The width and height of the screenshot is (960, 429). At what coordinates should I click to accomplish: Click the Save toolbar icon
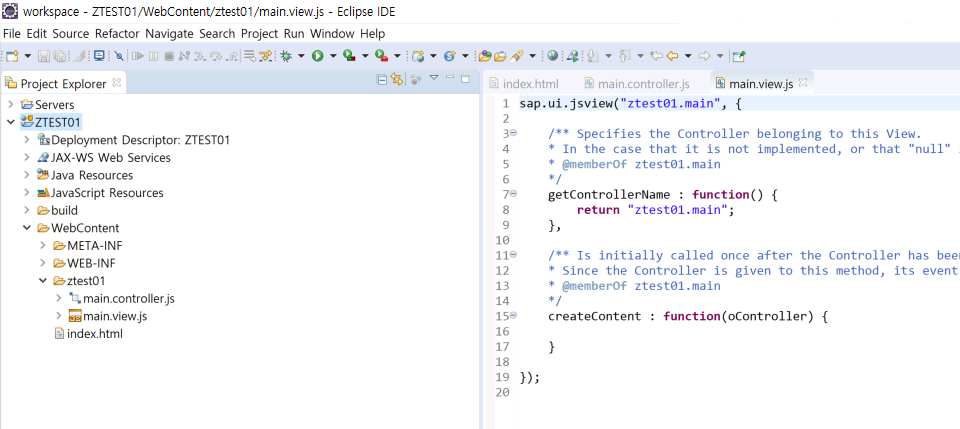tap(44, 56)
